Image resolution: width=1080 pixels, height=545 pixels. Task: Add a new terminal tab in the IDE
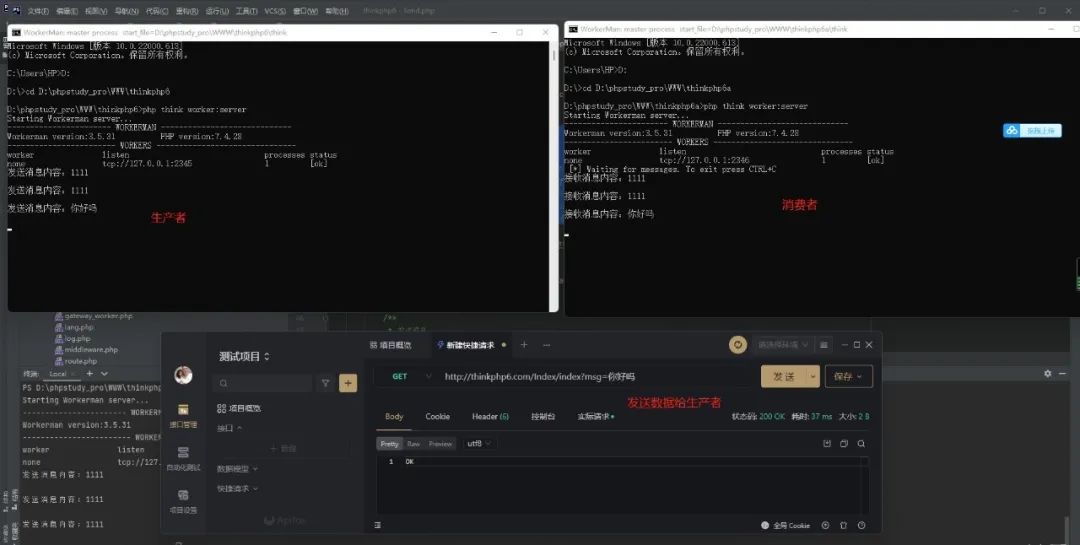click(89, 373)
